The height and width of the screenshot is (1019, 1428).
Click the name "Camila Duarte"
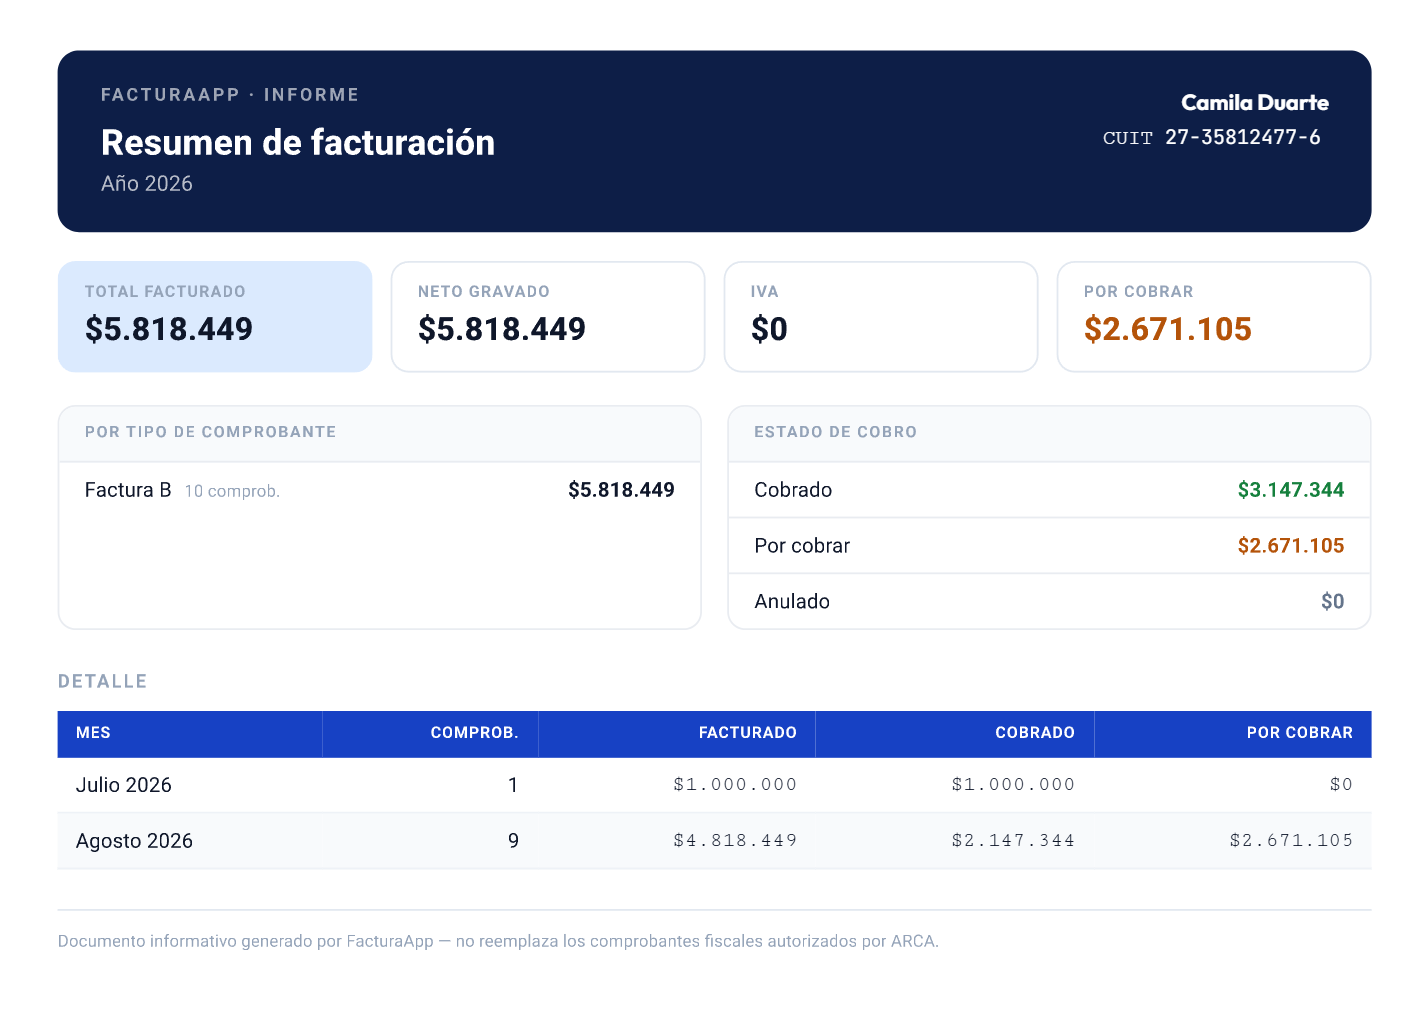pos(1255,103)
